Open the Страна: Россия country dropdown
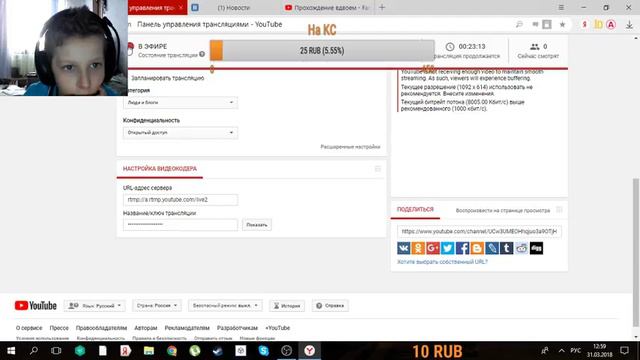The image size is (640, 360). click(157, 305)
